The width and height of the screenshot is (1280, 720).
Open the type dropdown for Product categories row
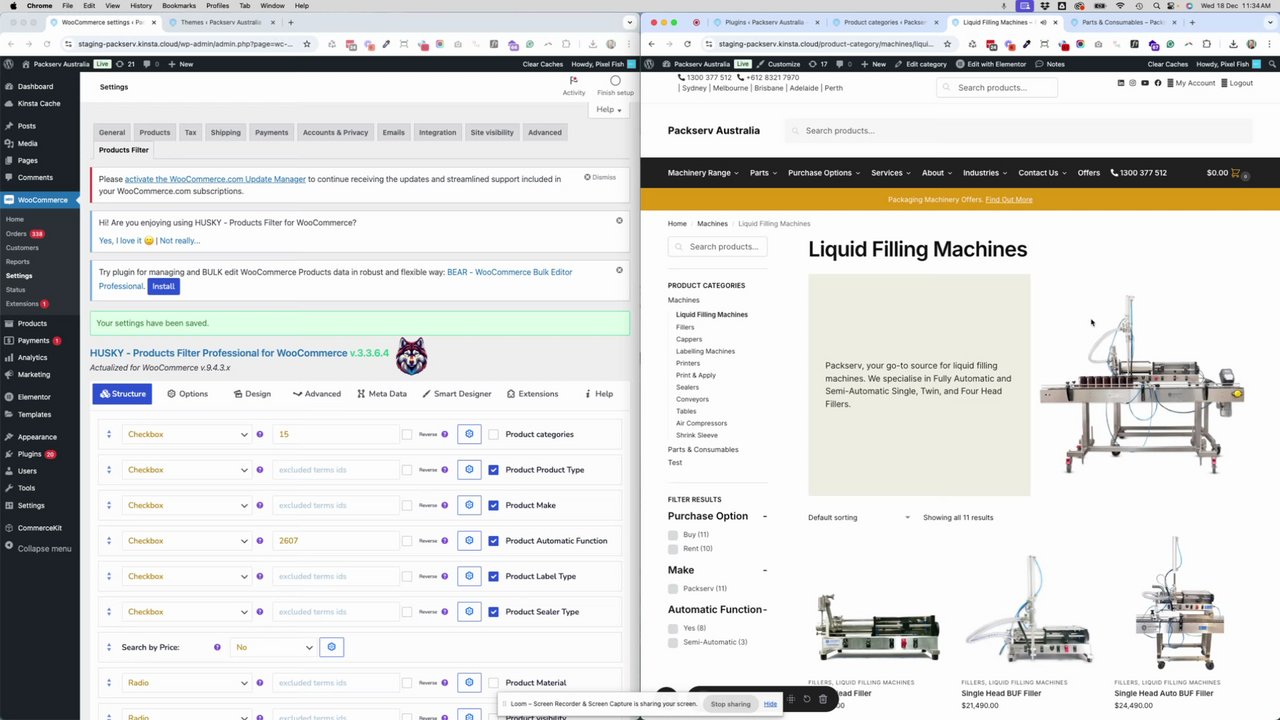tap(186, 434)
